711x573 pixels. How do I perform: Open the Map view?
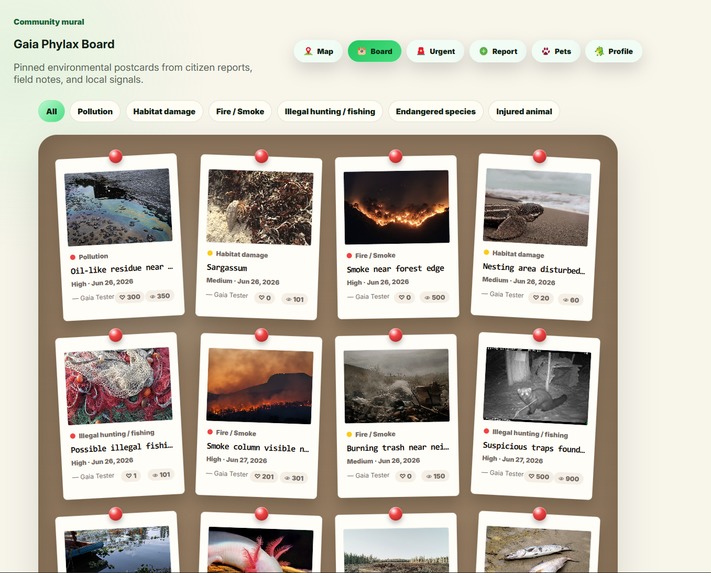(x=318, y=51)
